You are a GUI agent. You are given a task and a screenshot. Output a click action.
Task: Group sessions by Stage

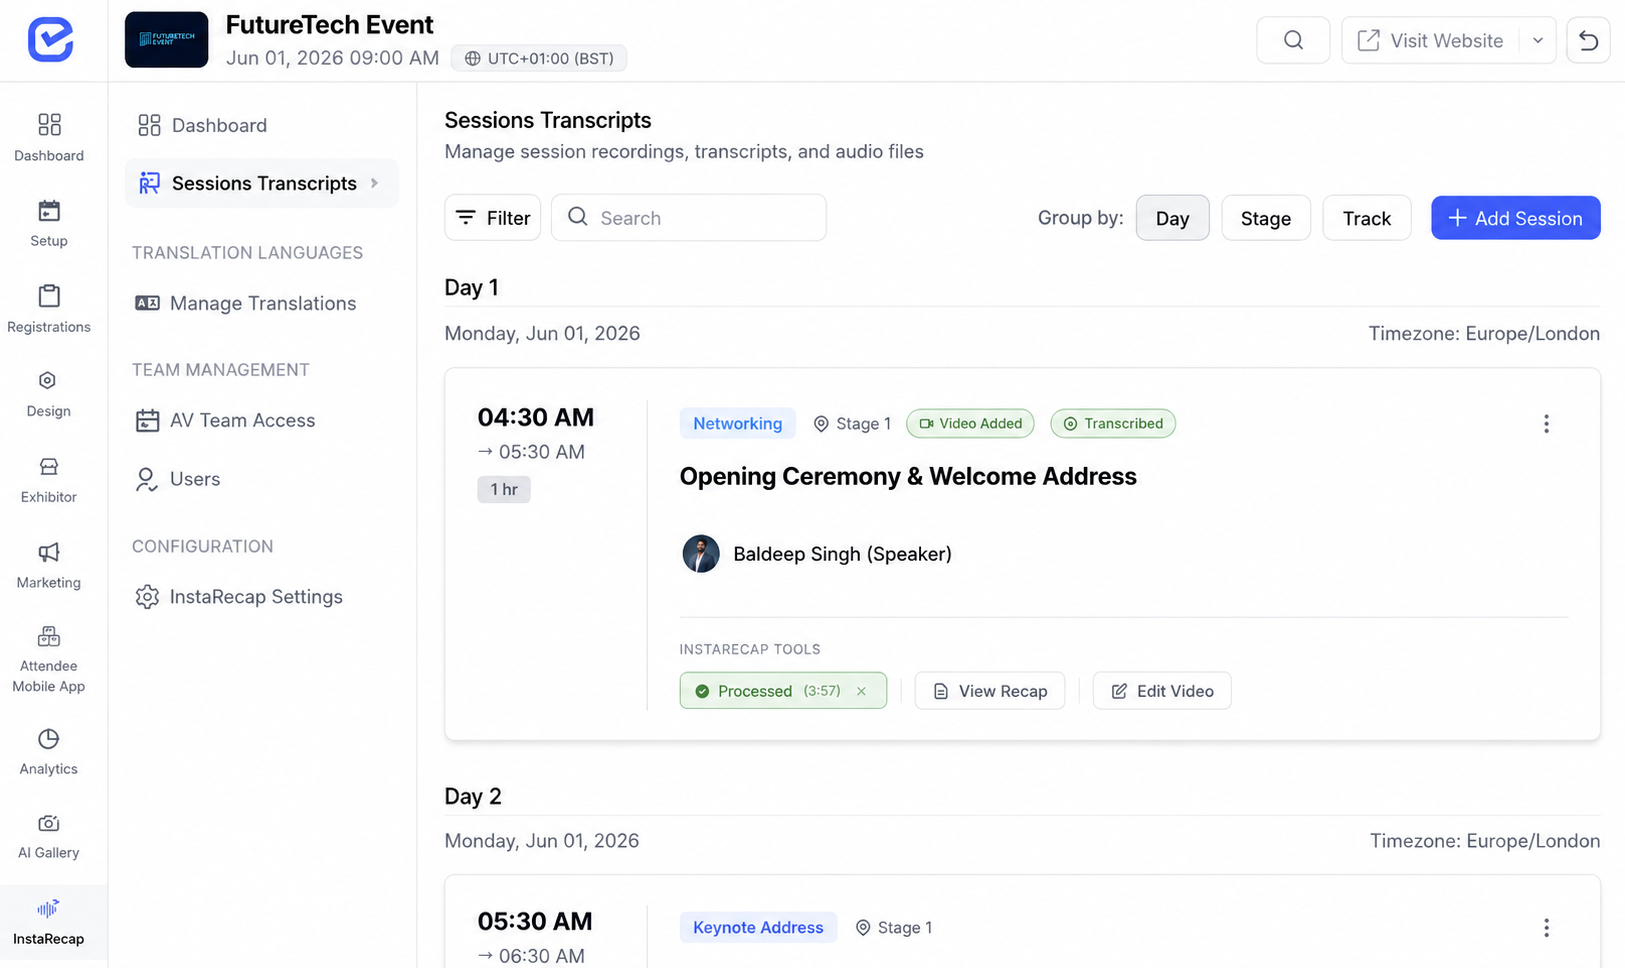tap(1265, 218)
